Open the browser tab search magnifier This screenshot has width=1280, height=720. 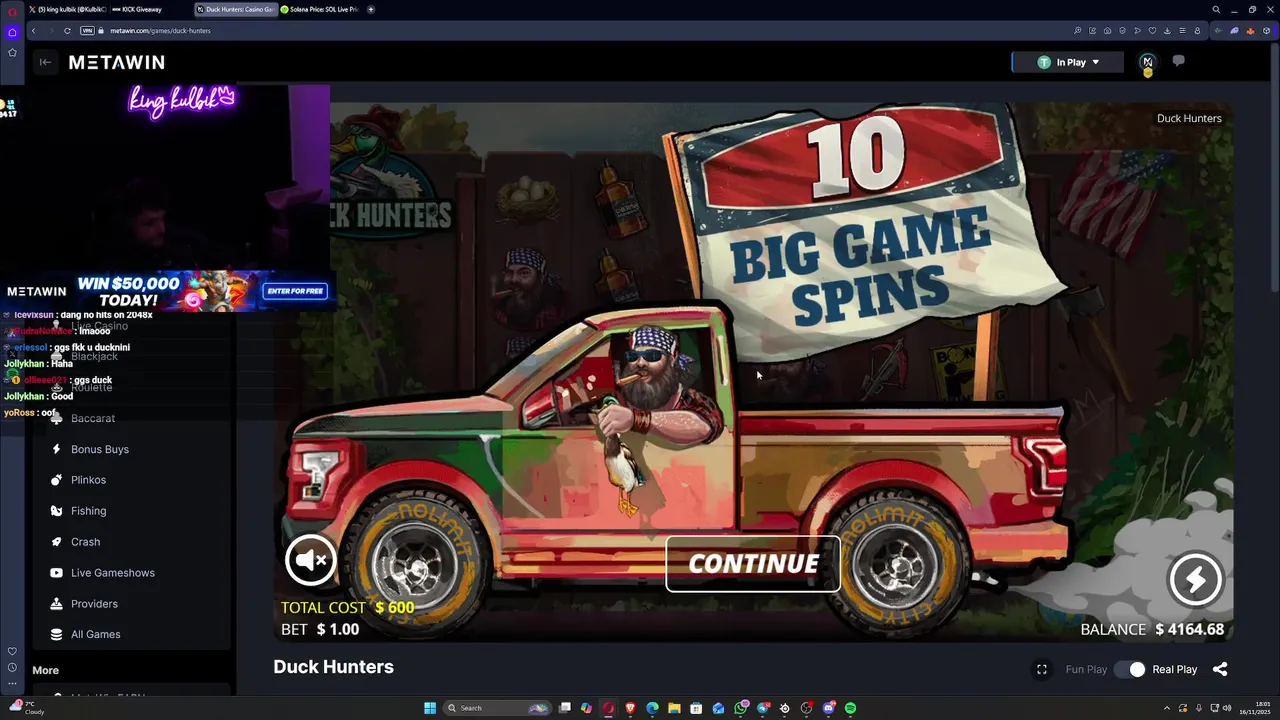tap(1216, 9)
